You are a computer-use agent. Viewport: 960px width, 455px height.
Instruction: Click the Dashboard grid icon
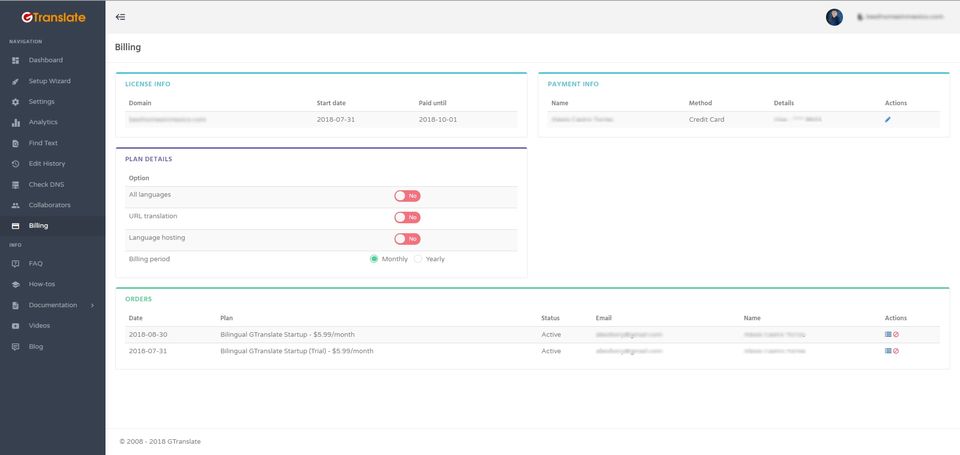tap(16, 61)
